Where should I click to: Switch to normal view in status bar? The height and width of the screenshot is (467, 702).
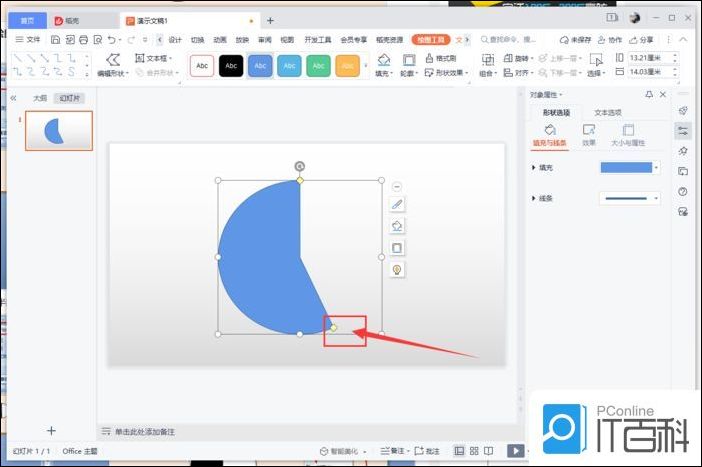point(459,452)
